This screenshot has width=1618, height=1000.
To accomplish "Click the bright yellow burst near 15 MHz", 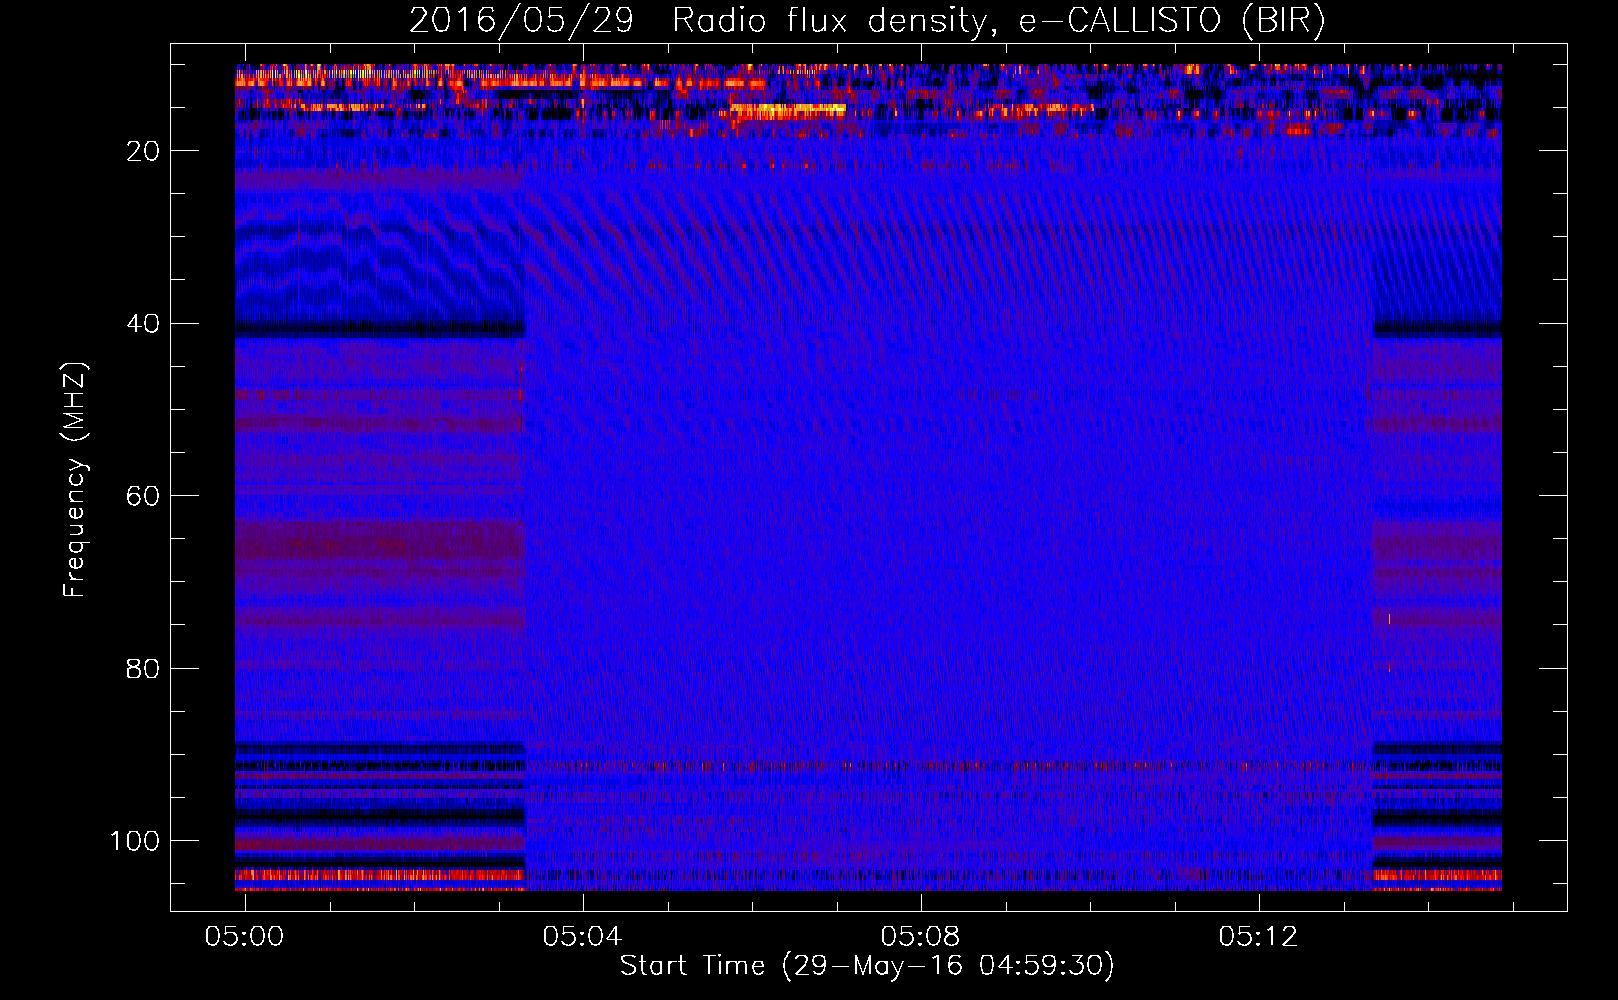I will pyautogui.click(x=788, y=110).
